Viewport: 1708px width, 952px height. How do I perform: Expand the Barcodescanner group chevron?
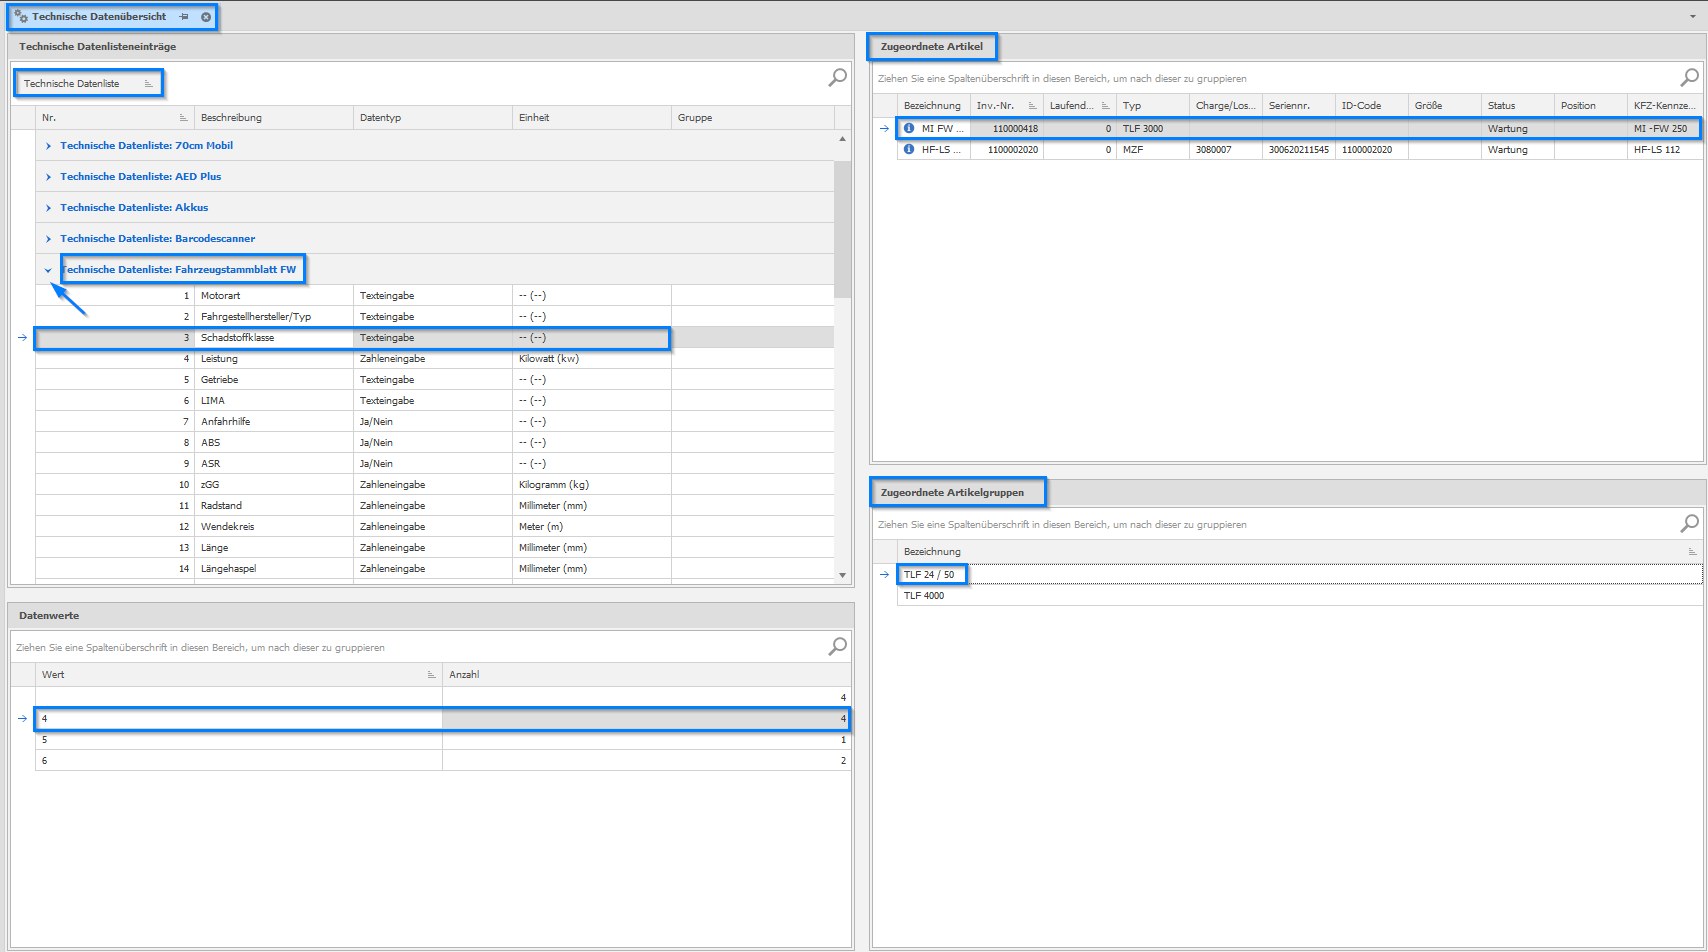coord(48,239)
